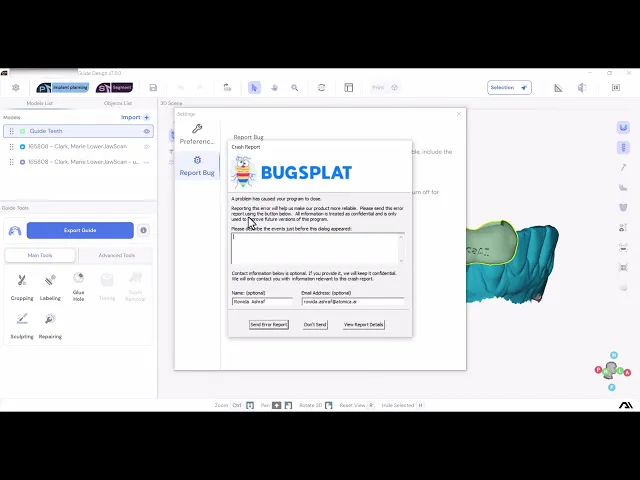The image size is (640, 480).
Task: Click the guide arch icon beside Export Guide
Action: pos(15,231)
